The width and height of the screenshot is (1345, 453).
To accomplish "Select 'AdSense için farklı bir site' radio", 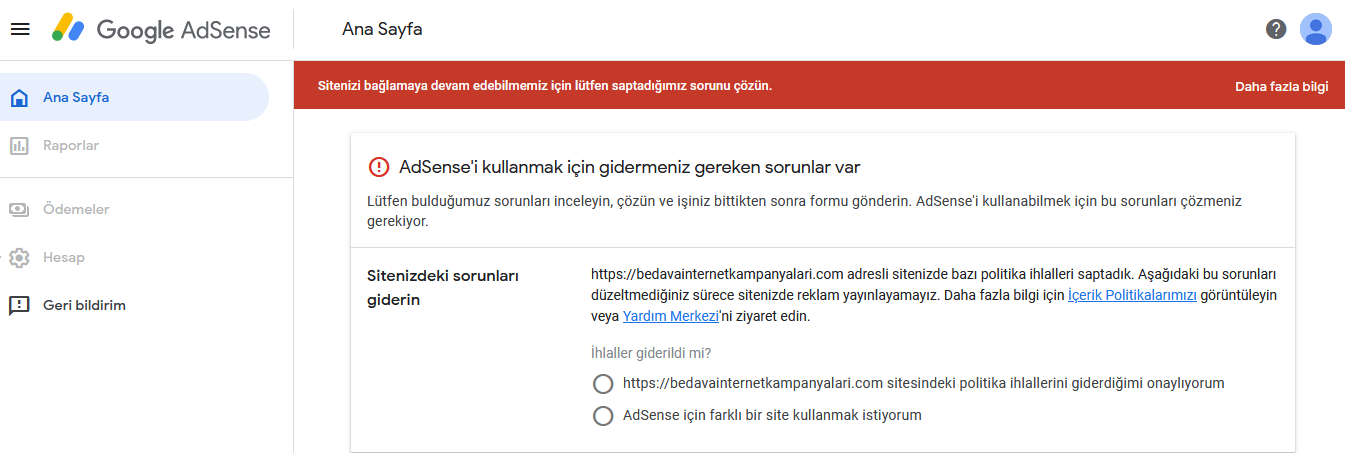I will tap(603, 416).
